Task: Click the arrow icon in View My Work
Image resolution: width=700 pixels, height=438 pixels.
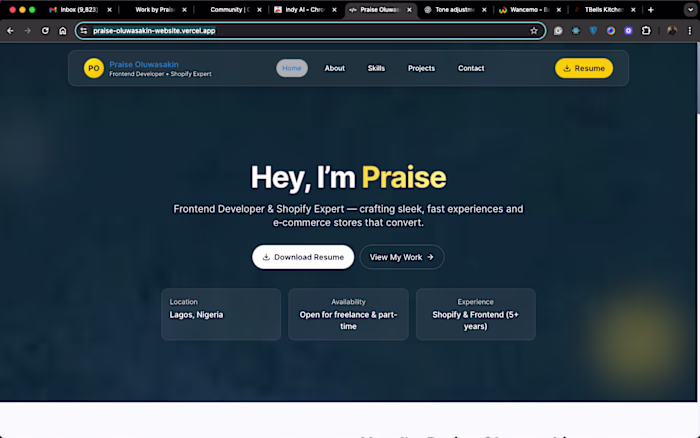Action: pyautogui.click(x=430, y=257)
